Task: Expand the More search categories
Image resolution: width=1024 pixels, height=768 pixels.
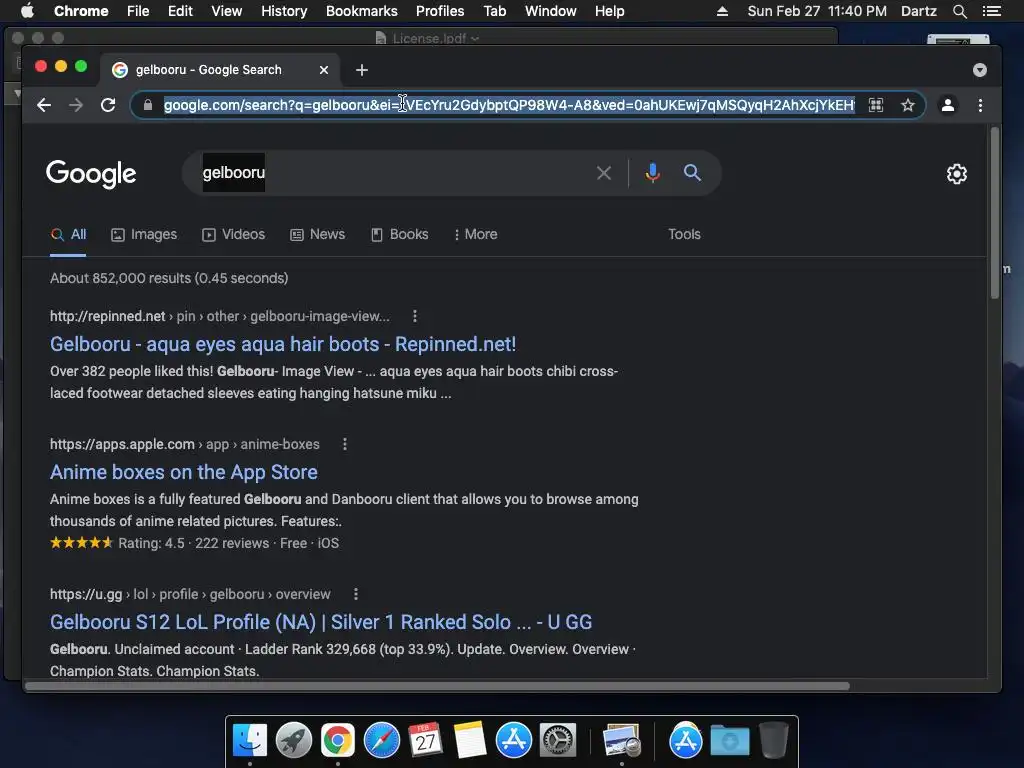Action: click(475, 234)
